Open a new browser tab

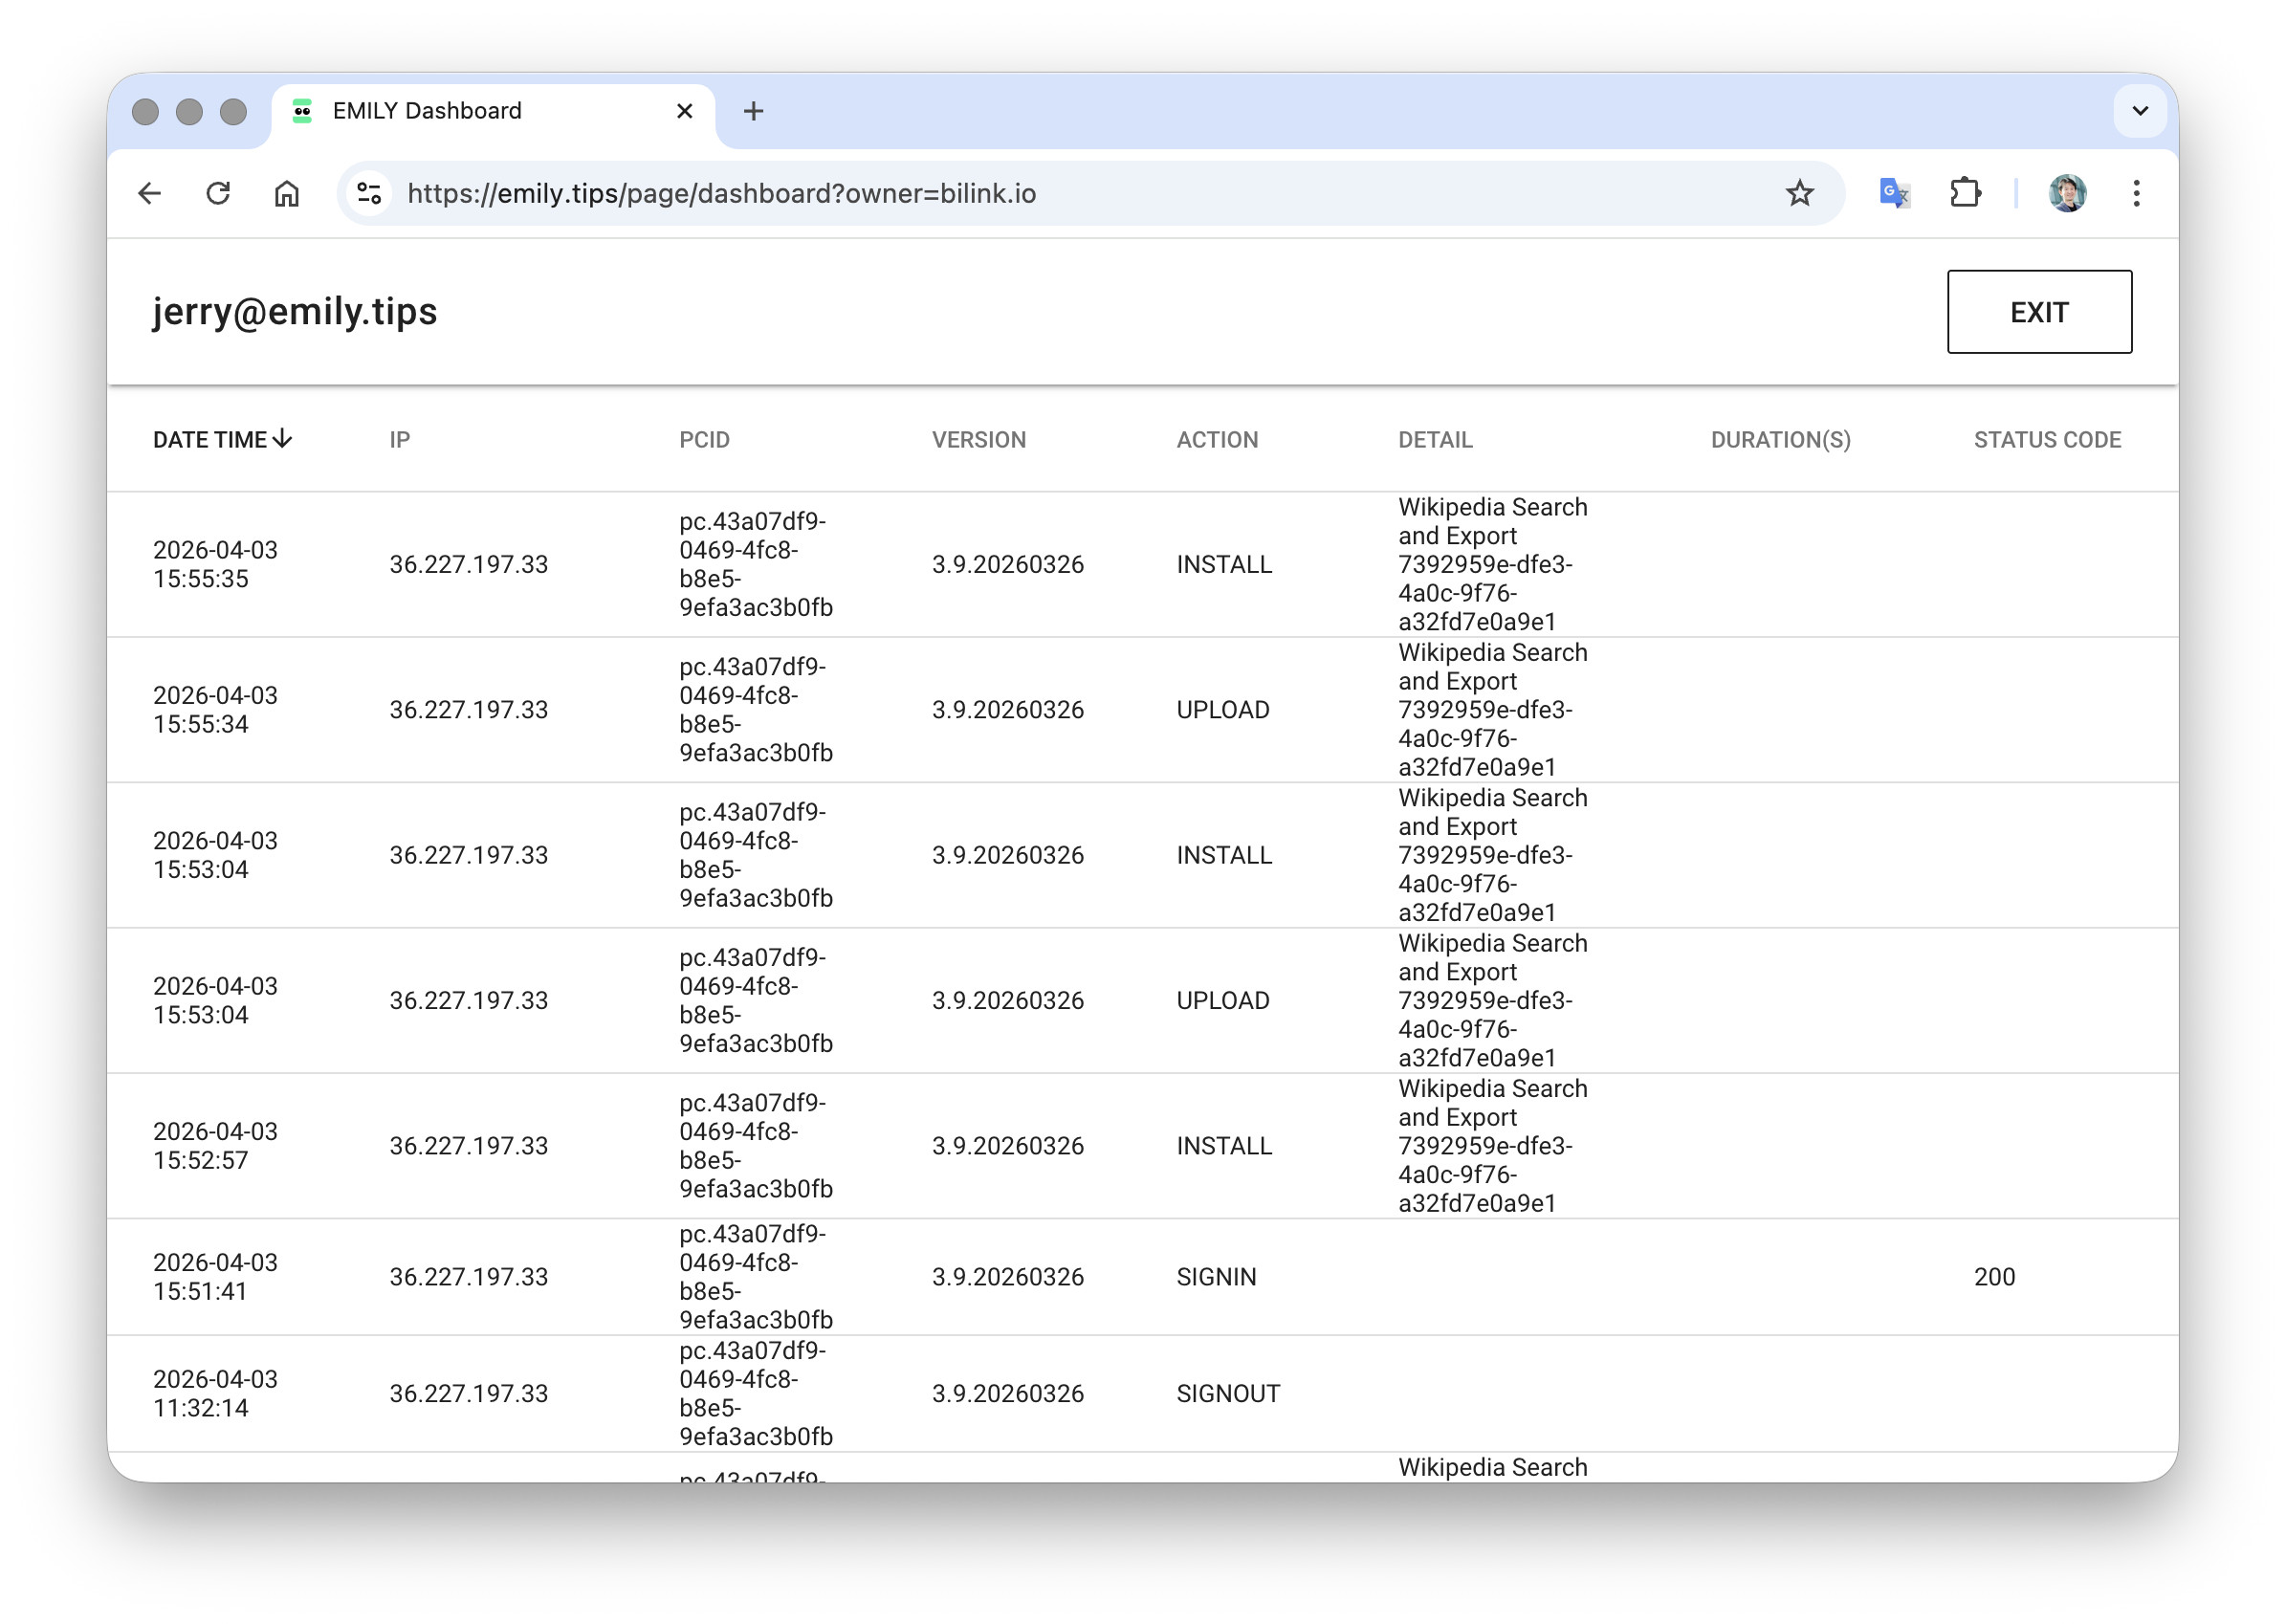753,111
